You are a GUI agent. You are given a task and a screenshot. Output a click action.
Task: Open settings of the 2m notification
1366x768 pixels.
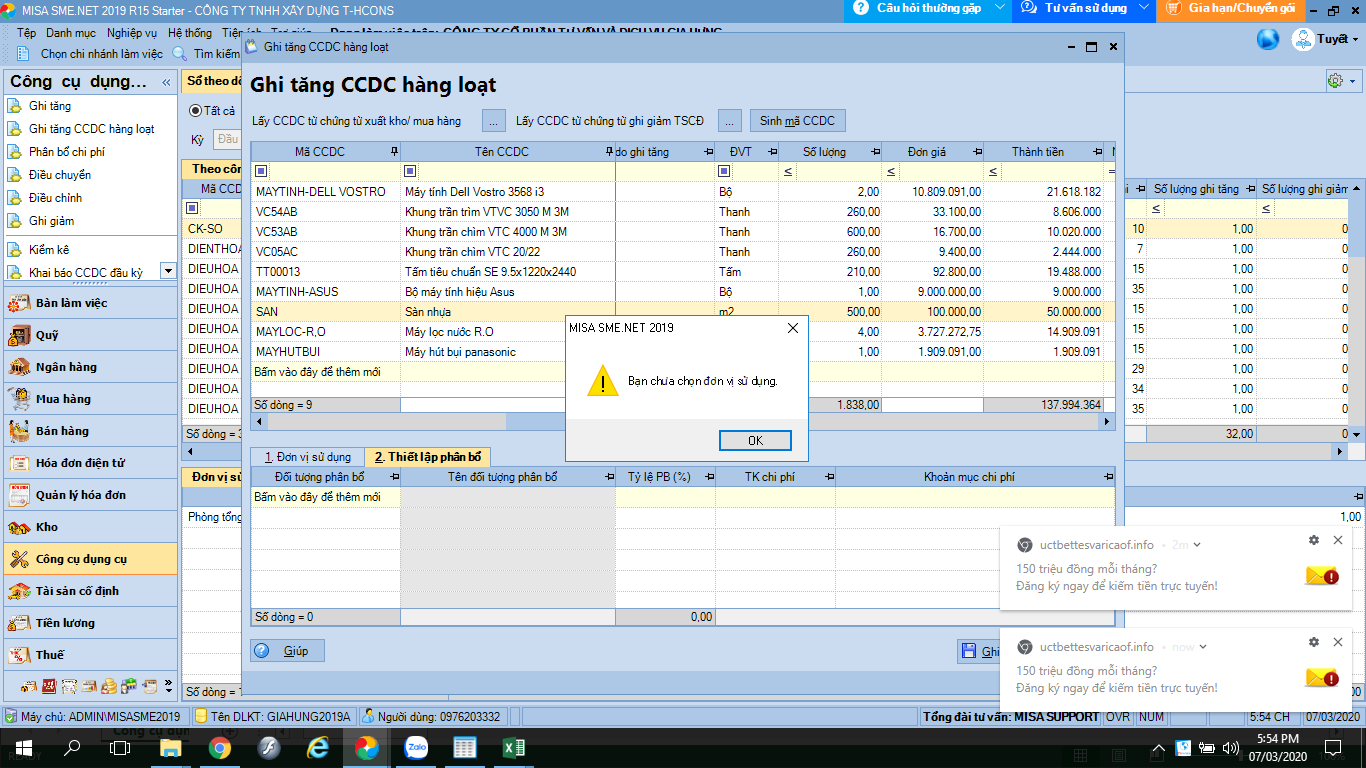coord(1313,541)
